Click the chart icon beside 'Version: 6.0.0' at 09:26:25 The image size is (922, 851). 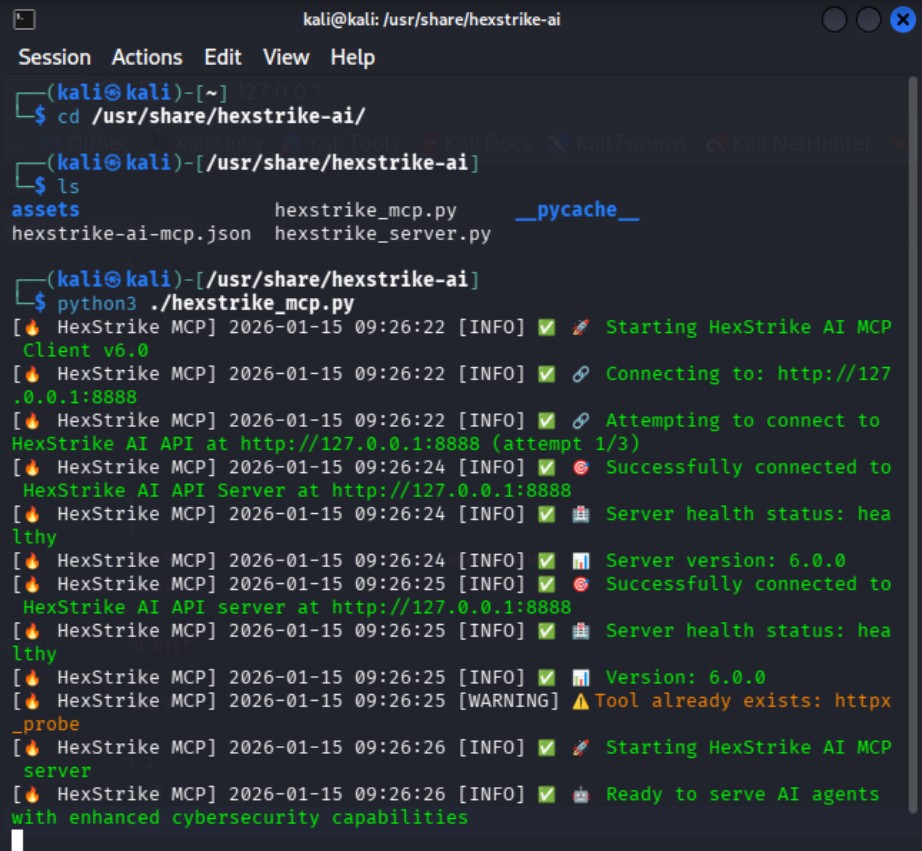tap(581, 677)
